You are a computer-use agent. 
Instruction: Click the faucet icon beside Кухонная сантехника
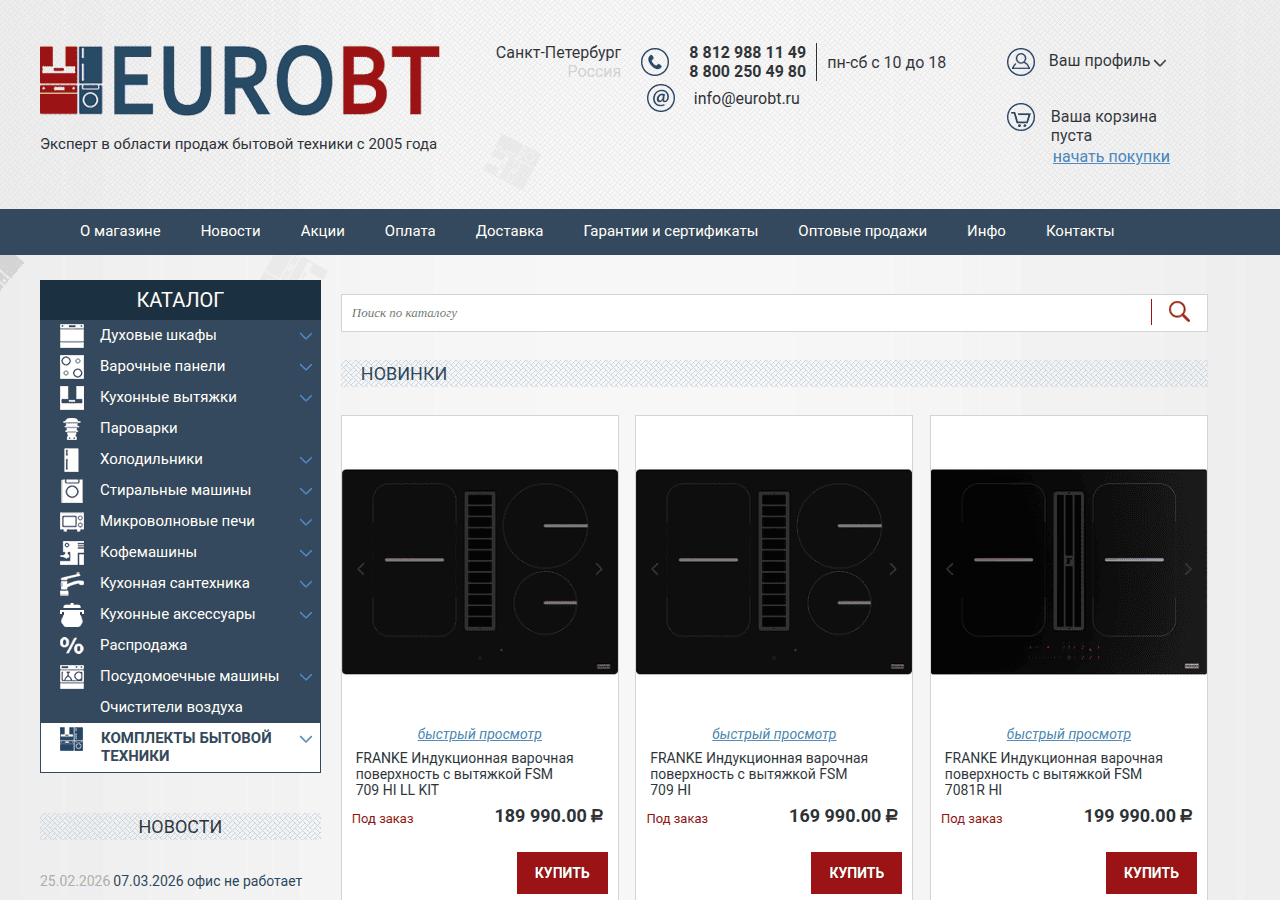72,583
